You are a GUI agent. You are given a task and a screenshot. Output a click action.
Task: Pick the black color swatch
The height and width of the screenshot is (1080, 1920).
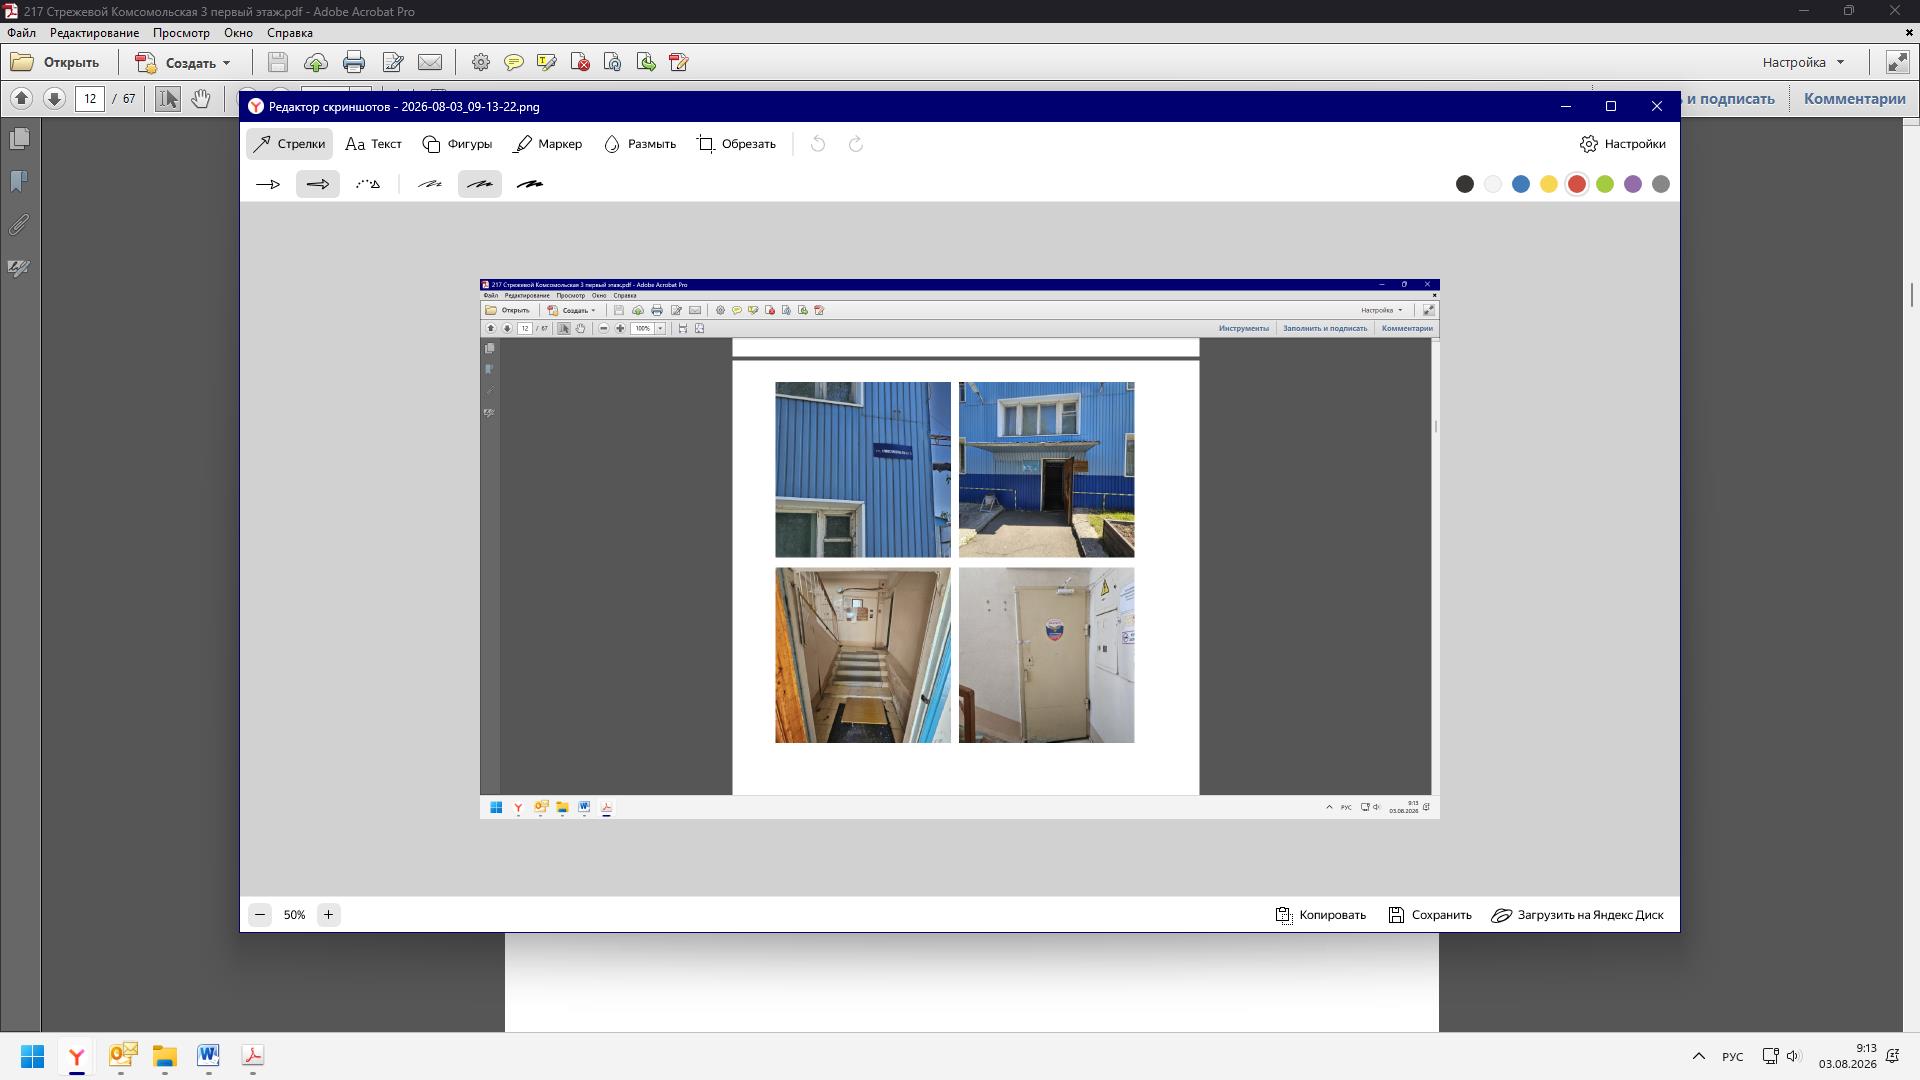[1465, 184]
